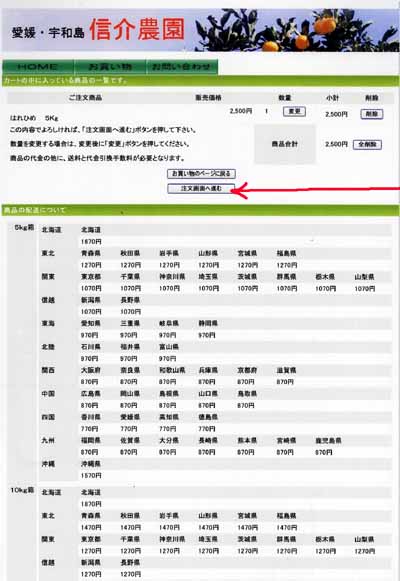The width and height of the screenshot is (400, 581).
Task: Open the お問い合わせ contact tab
Action: point(181,67)
